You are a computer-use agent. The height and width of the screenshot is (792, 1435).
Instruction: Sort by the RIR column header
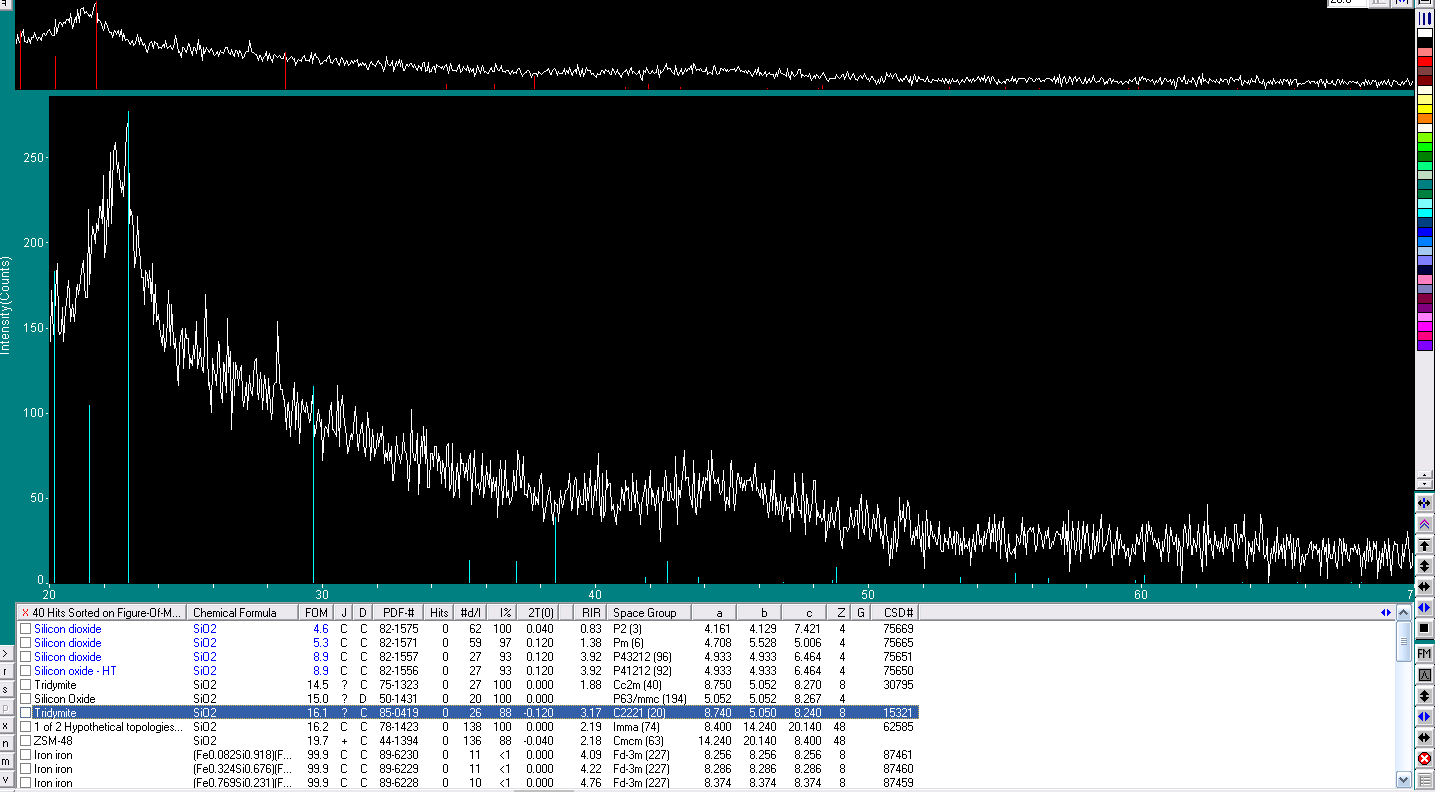(x=591, y=612)
